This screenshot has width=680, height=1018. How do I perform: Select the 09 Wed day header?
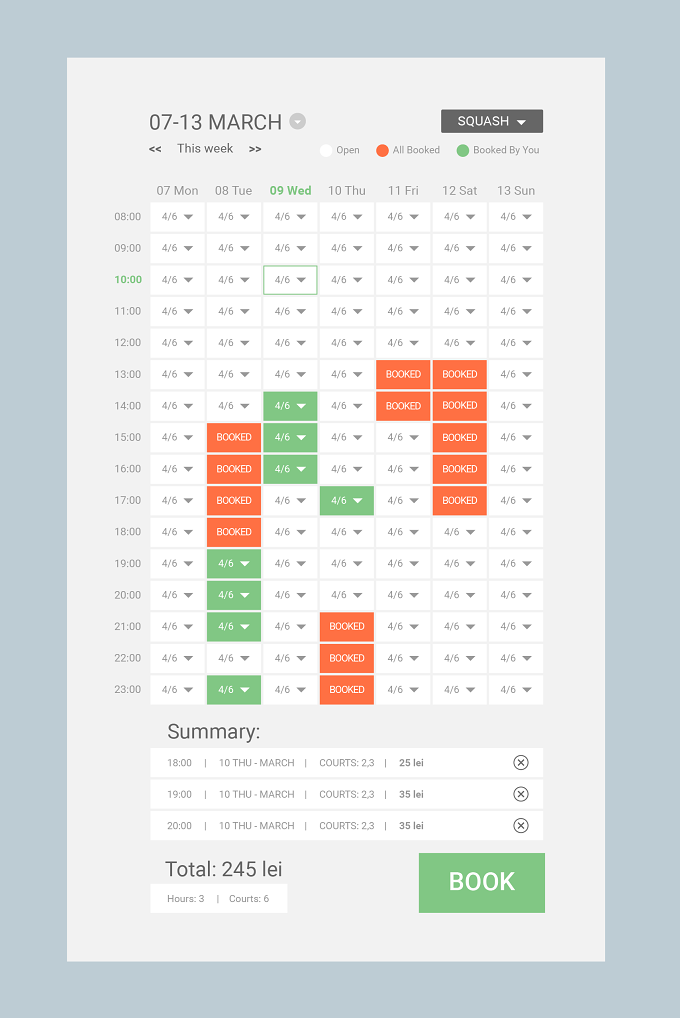290,191
